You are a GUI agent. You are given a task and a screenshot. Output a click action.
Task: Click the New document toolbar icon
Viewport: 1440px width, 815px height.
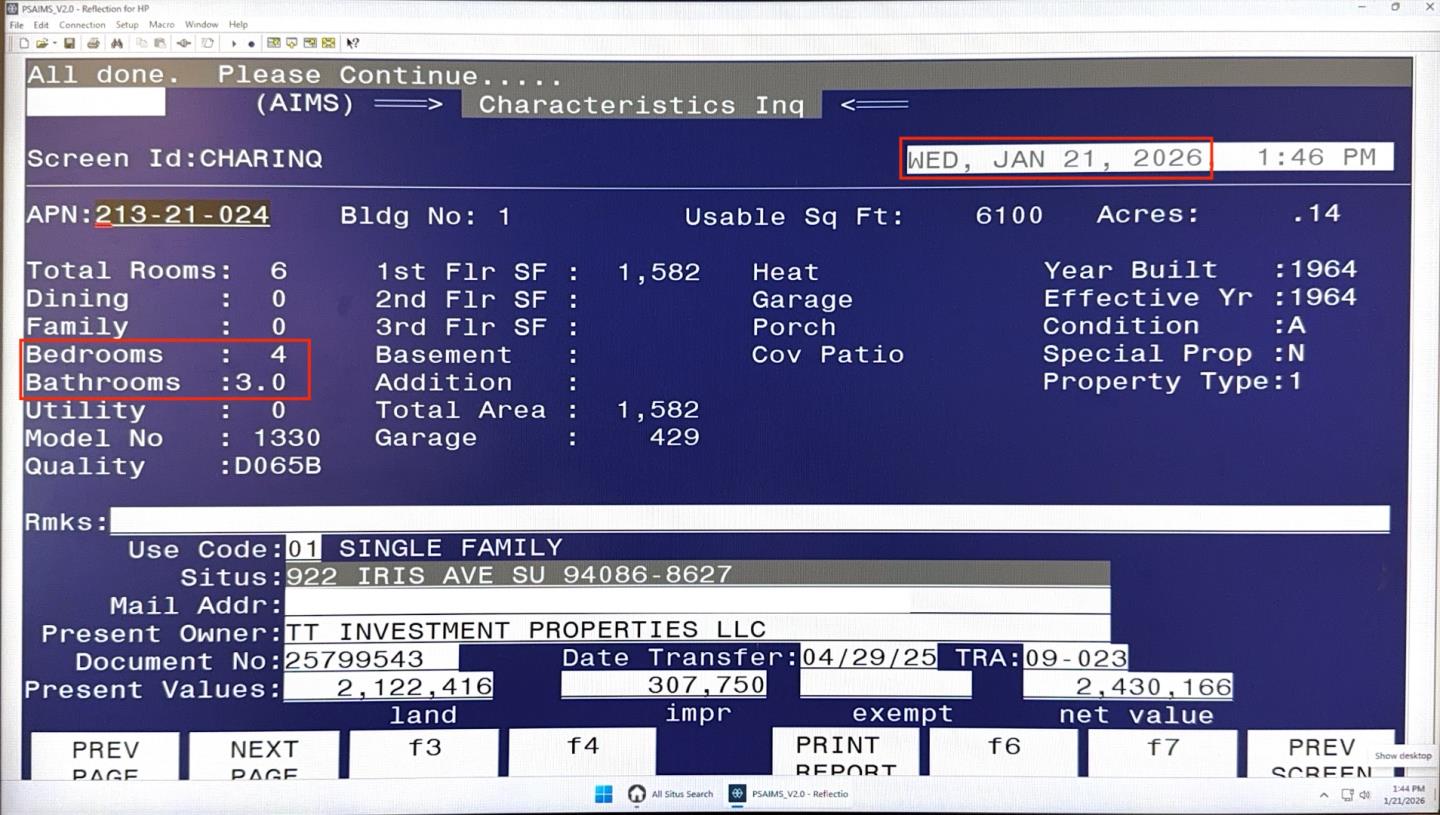pos(24,44)
